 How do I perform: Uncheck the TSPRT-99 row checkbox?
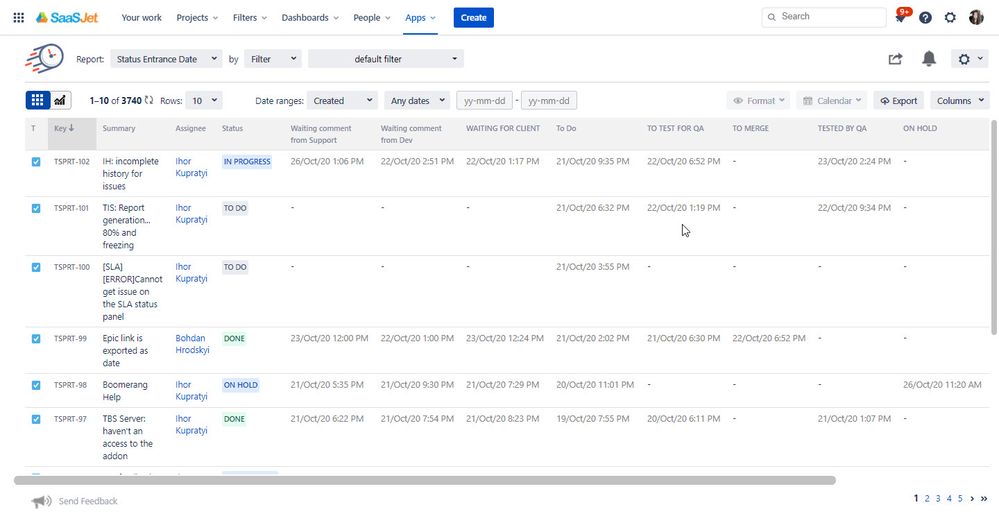point(36,339)
